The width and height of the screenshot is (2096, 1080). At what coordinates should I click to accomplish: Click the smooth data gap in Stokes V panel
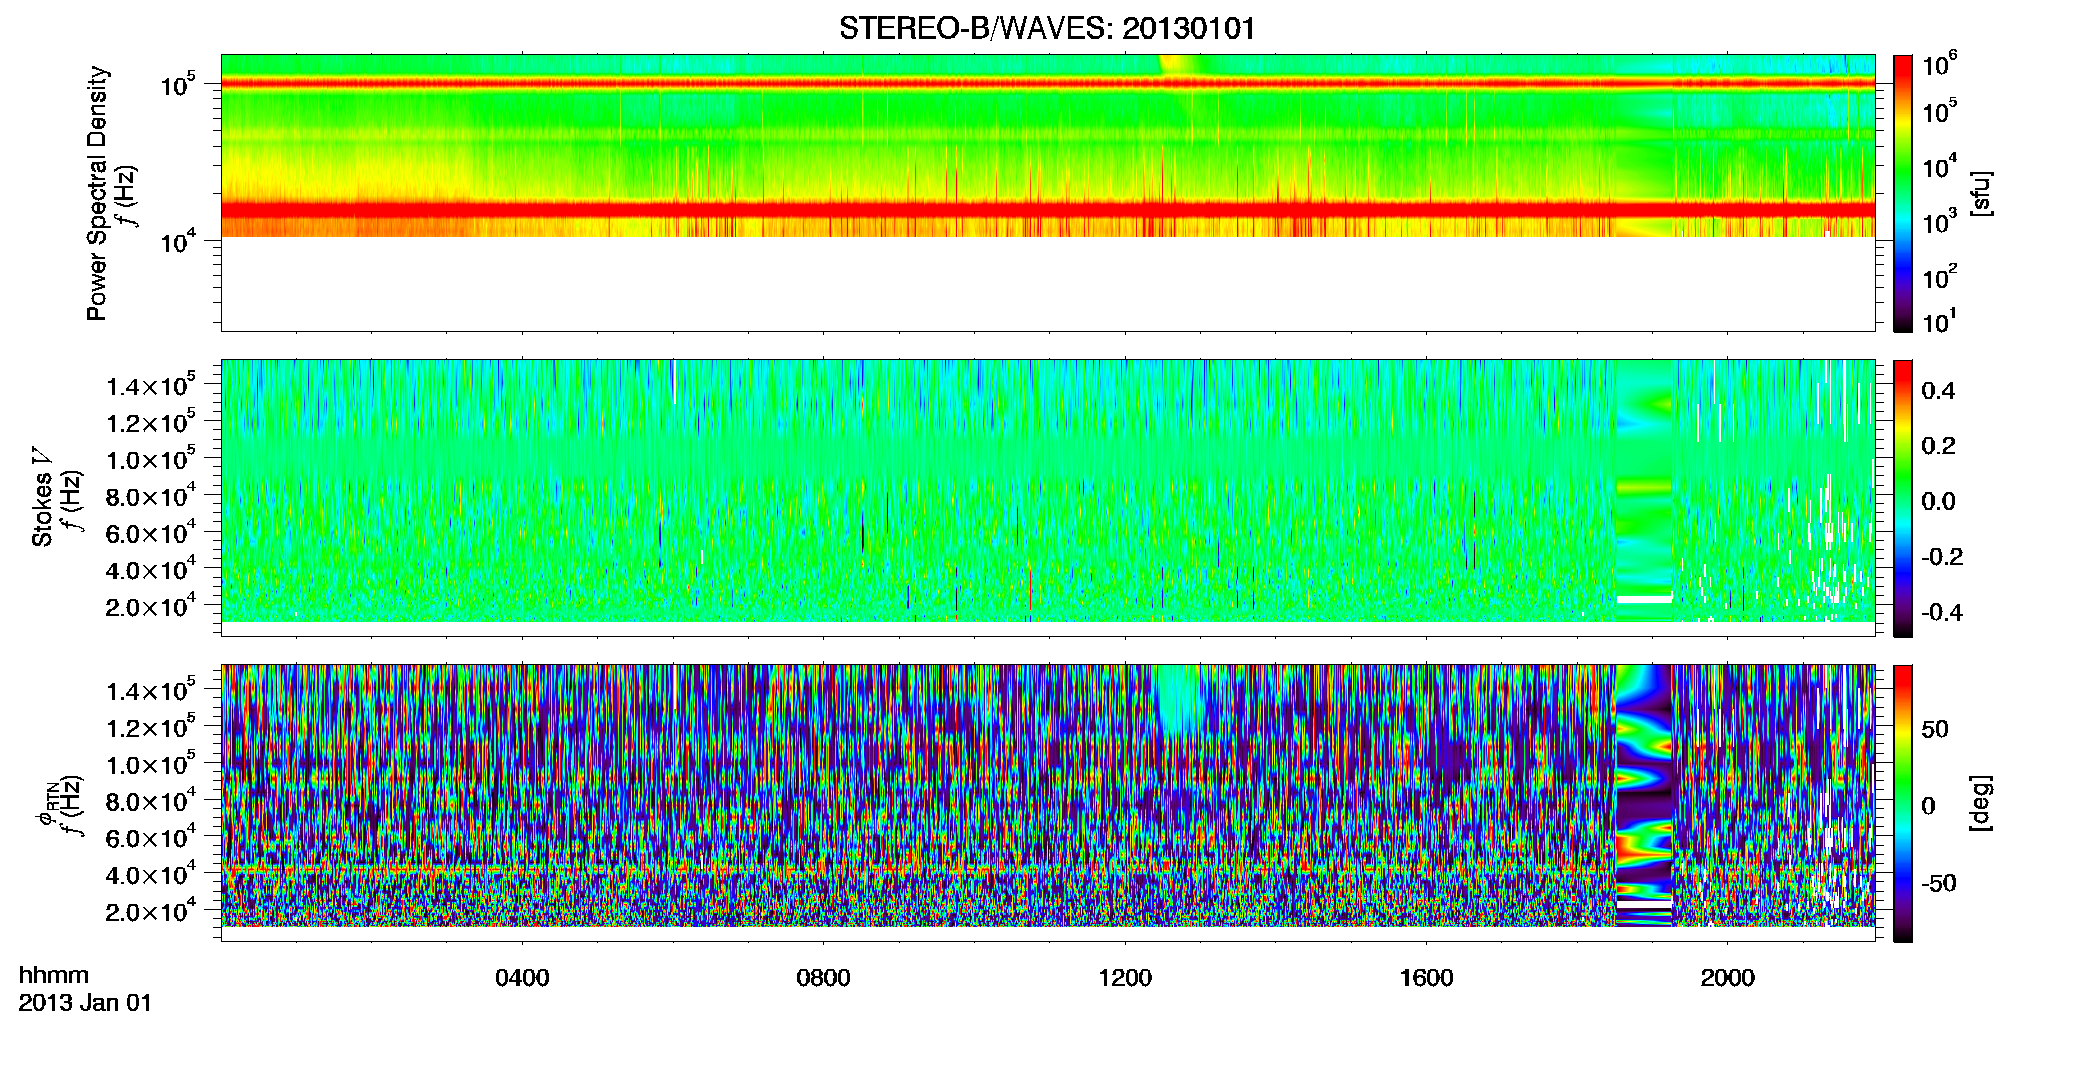pyautogui.click(x=1644, y=490)
